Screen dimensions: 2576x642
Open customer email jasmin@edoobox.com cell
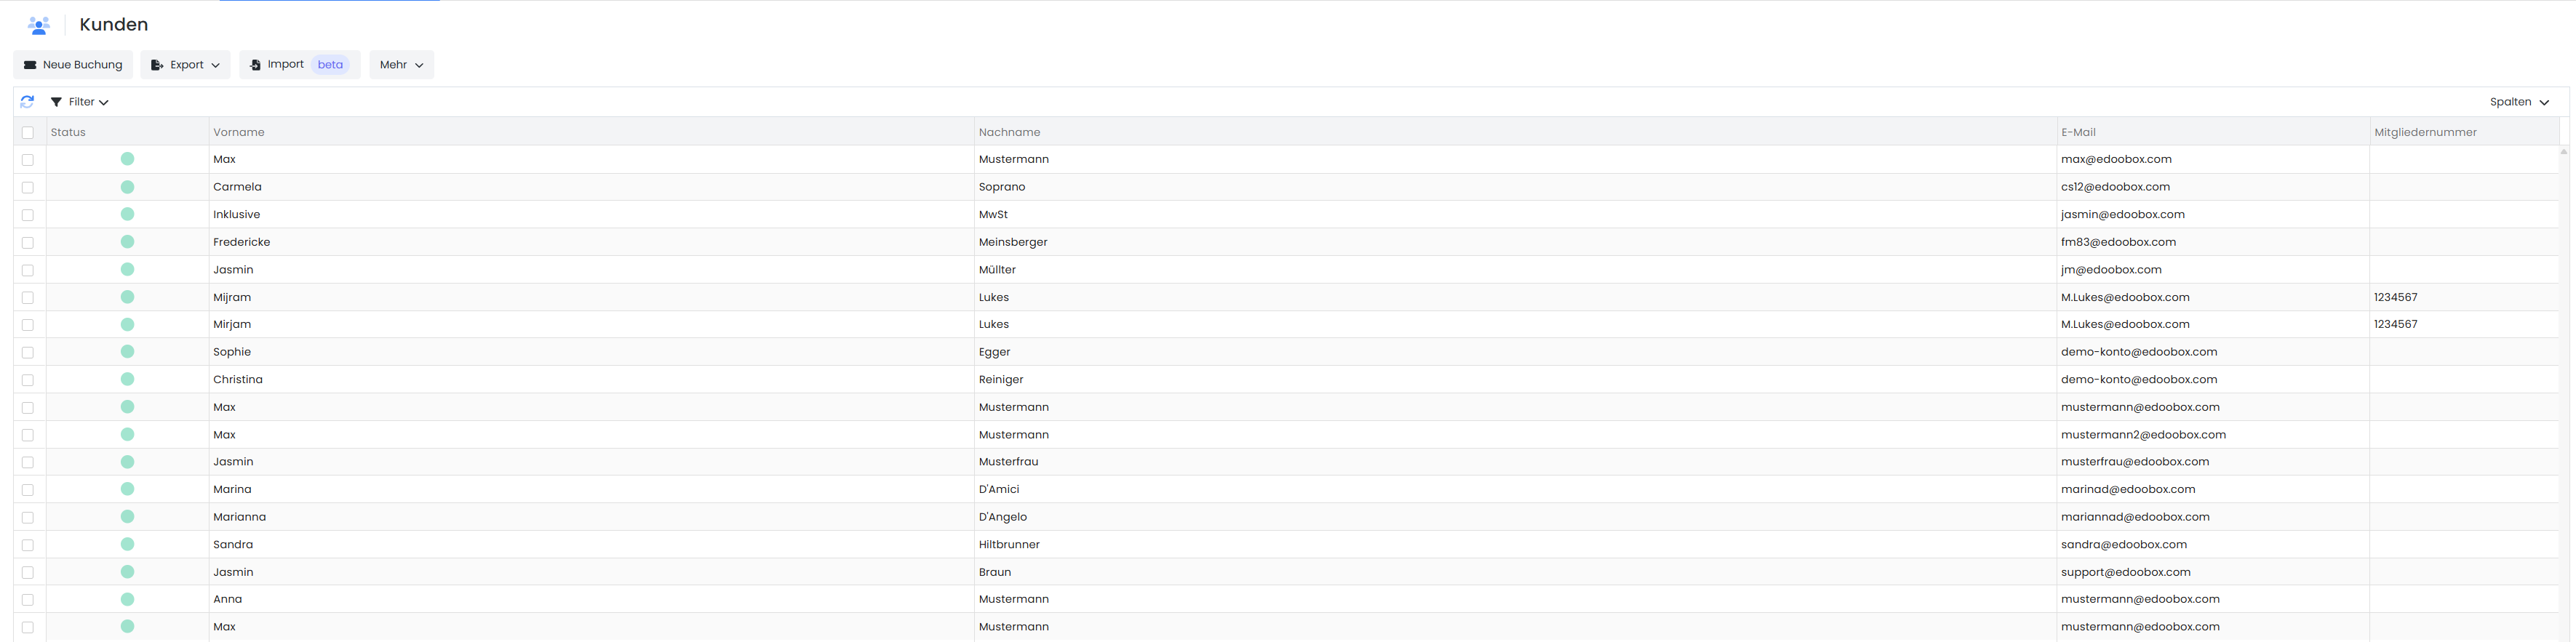(2122, 215)
